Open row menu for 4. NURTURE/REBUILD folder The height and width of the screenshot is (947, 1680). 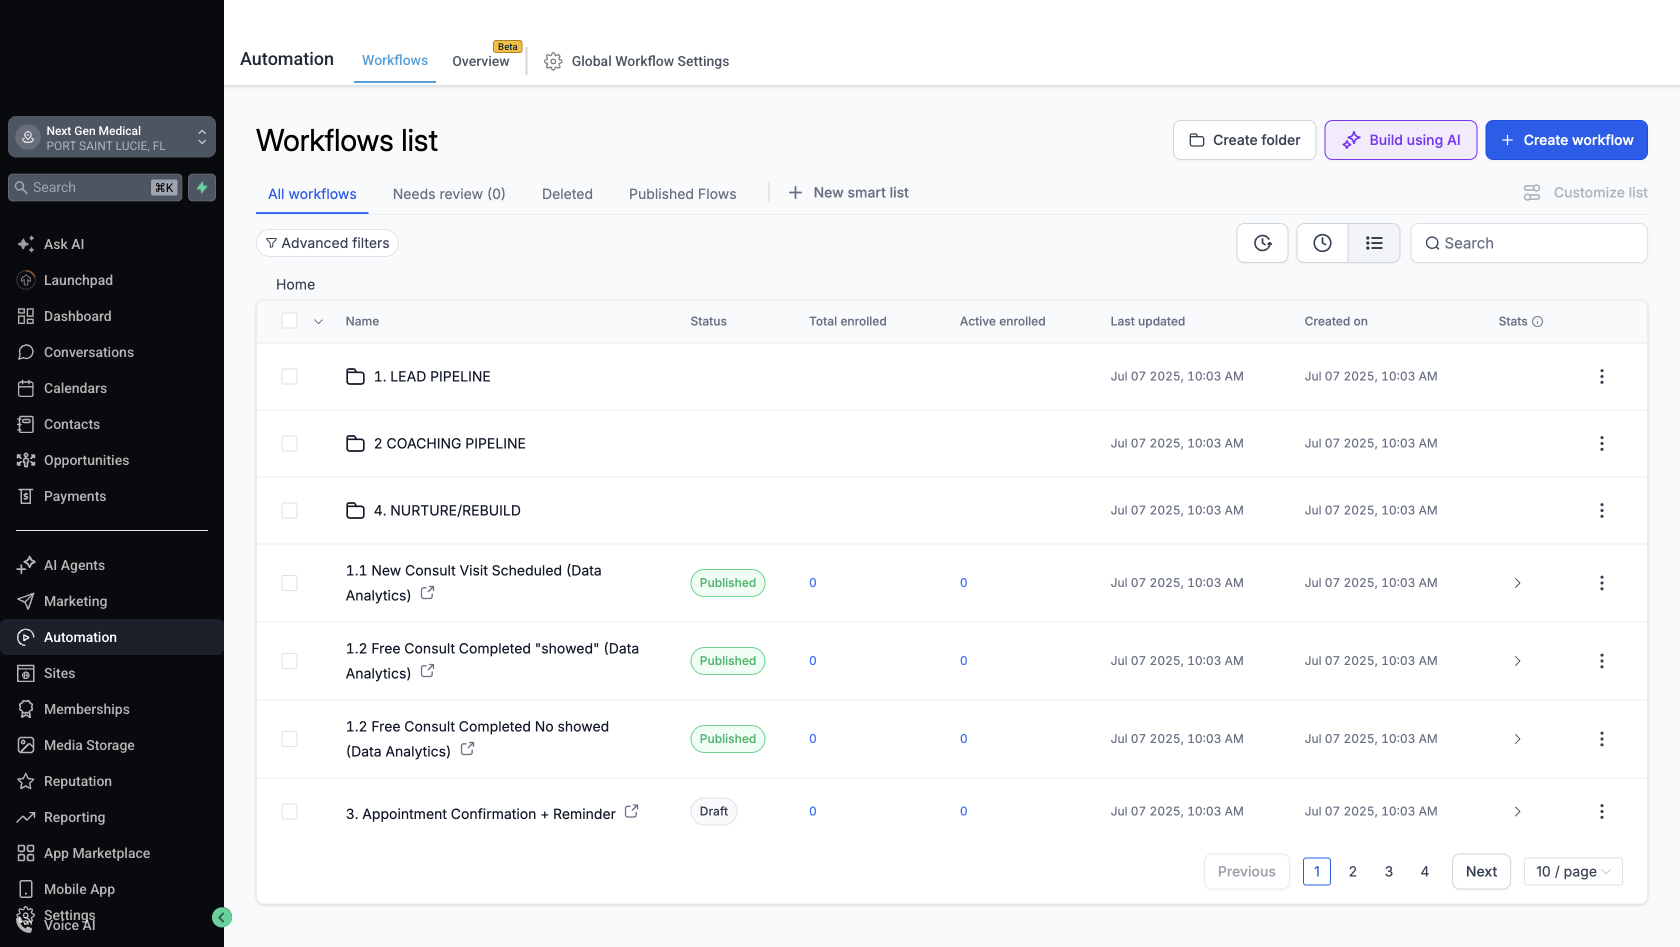pos(1601,510)
